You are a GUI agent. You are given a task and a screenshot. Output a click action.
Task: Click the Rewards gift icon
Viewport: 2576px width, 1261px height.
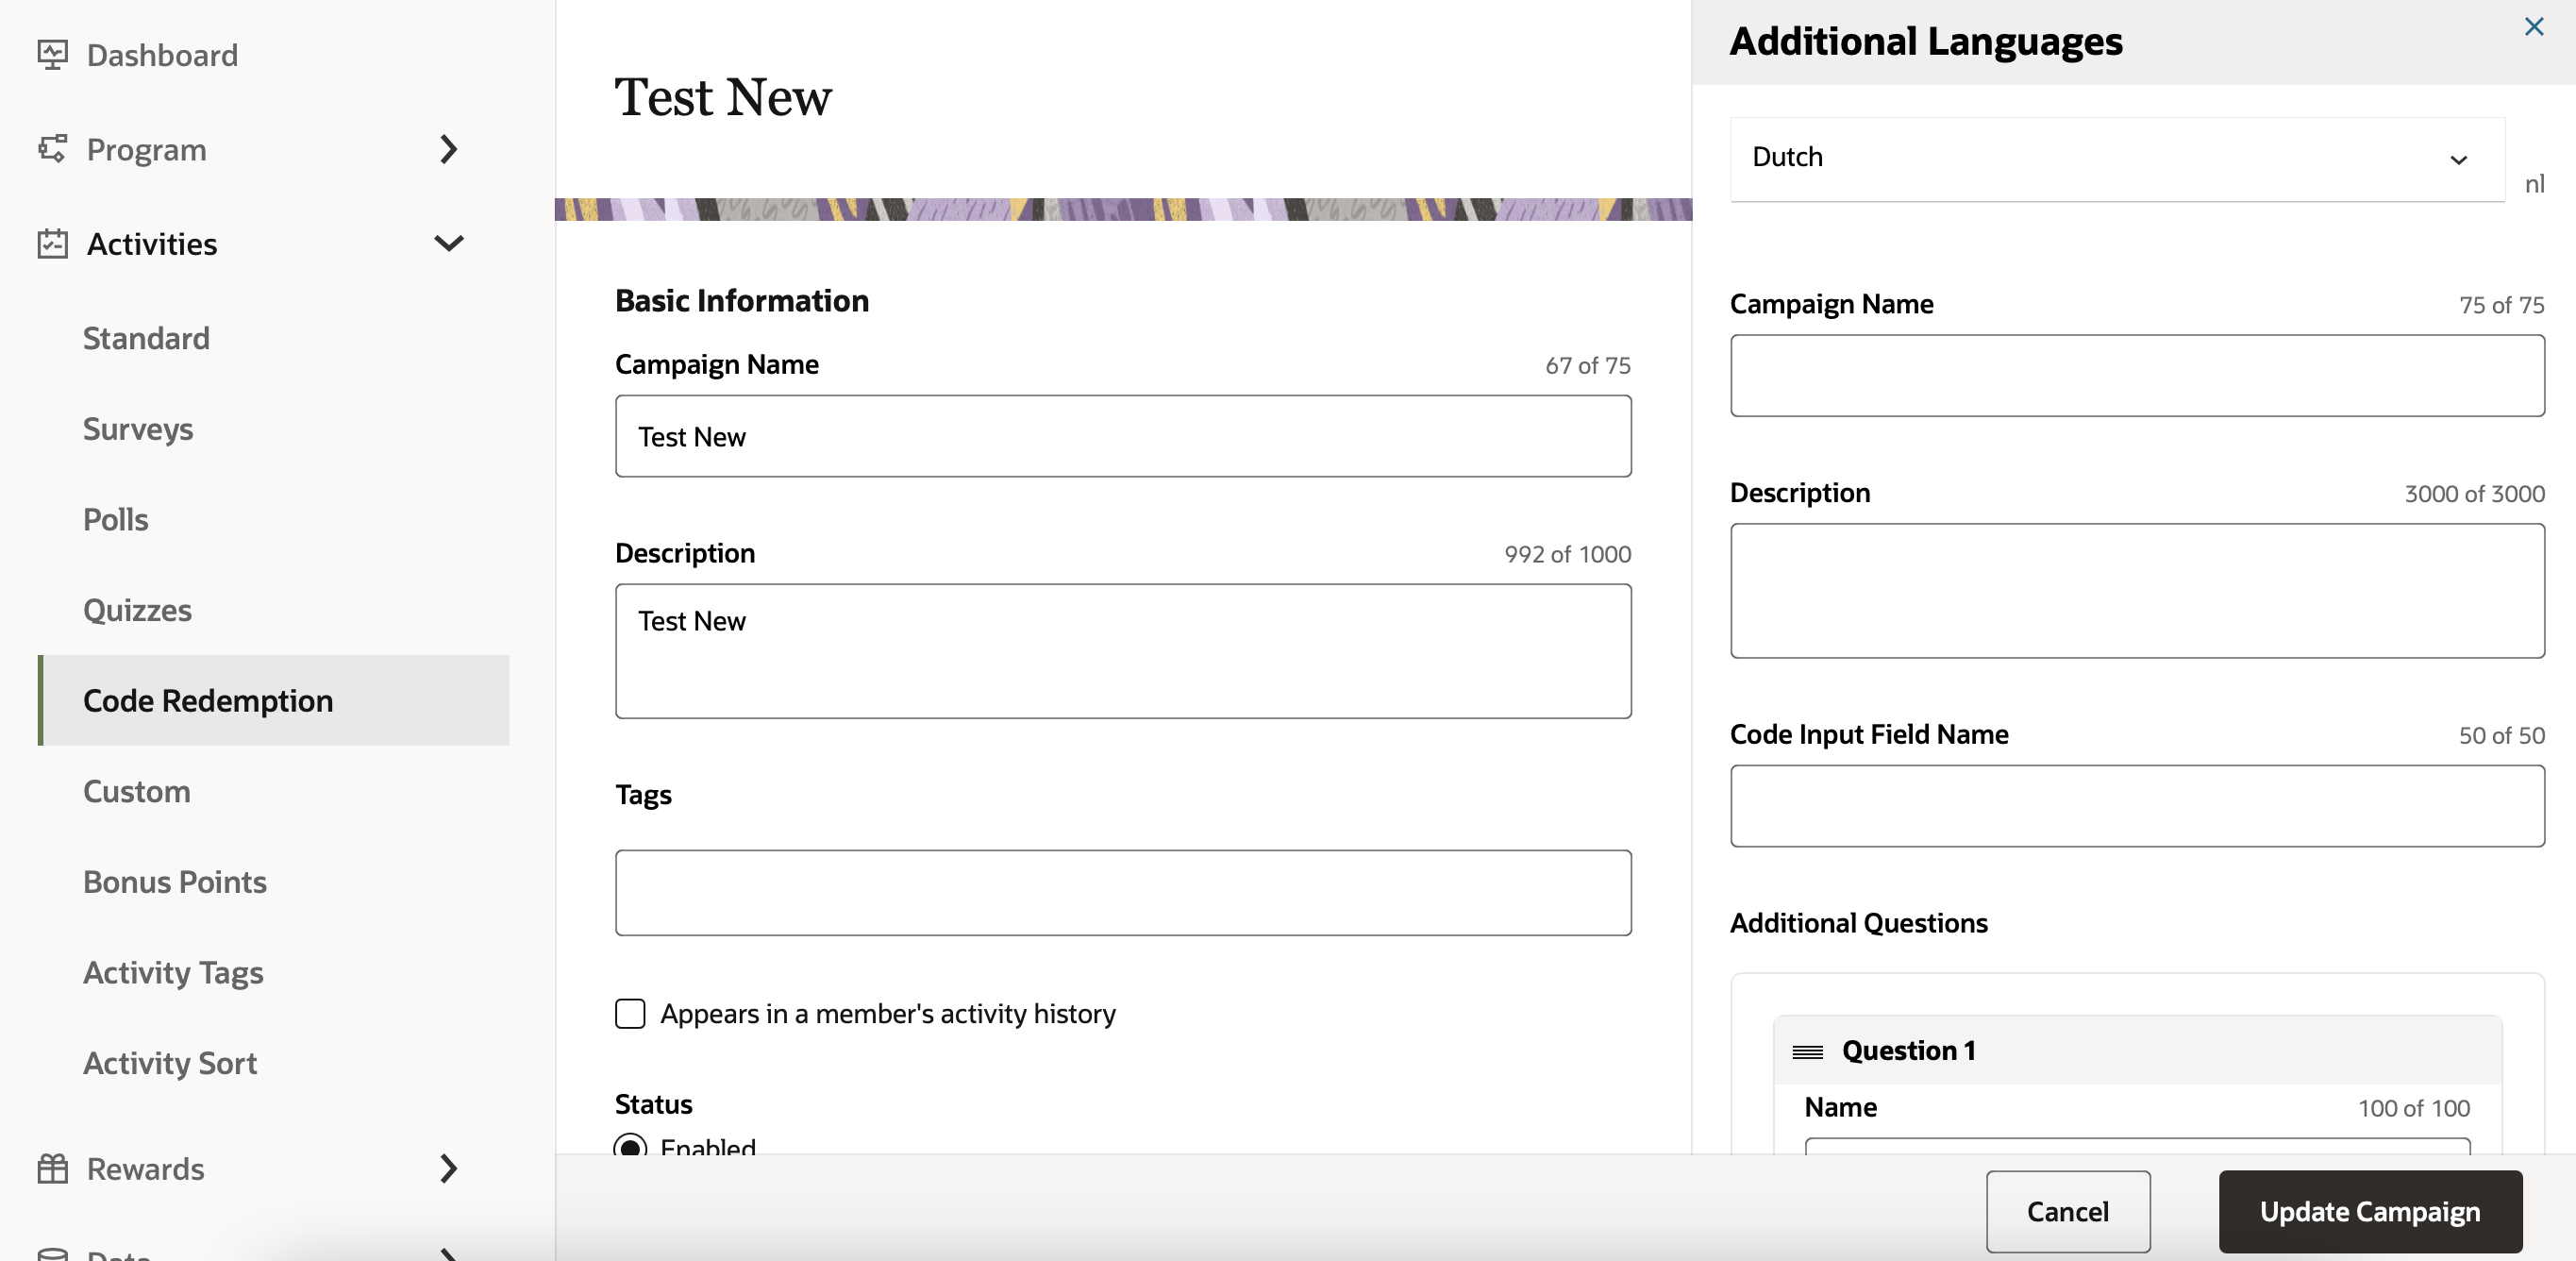click(52, 1168)
